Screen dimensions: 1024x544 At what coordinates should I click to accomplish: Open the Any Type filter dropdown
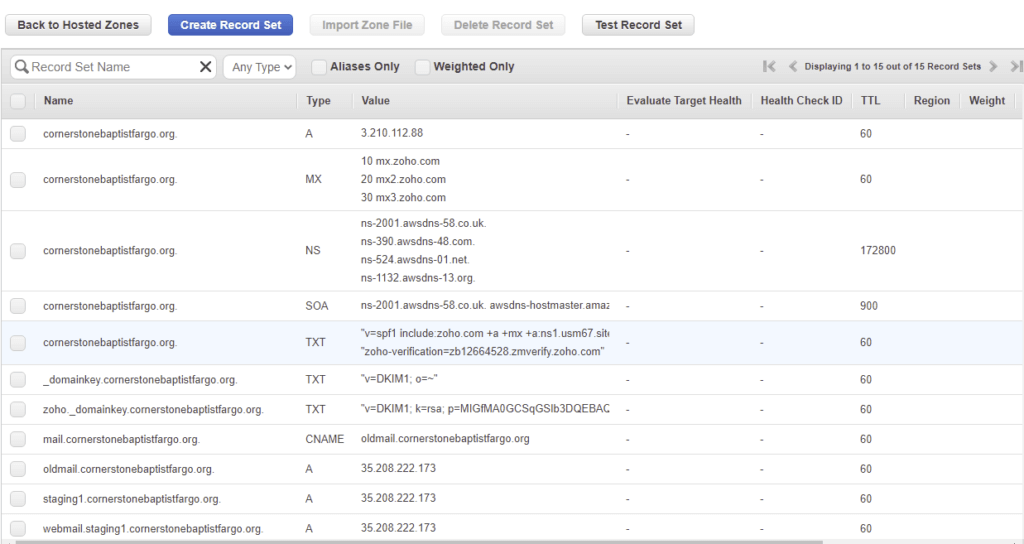point(260,67)
